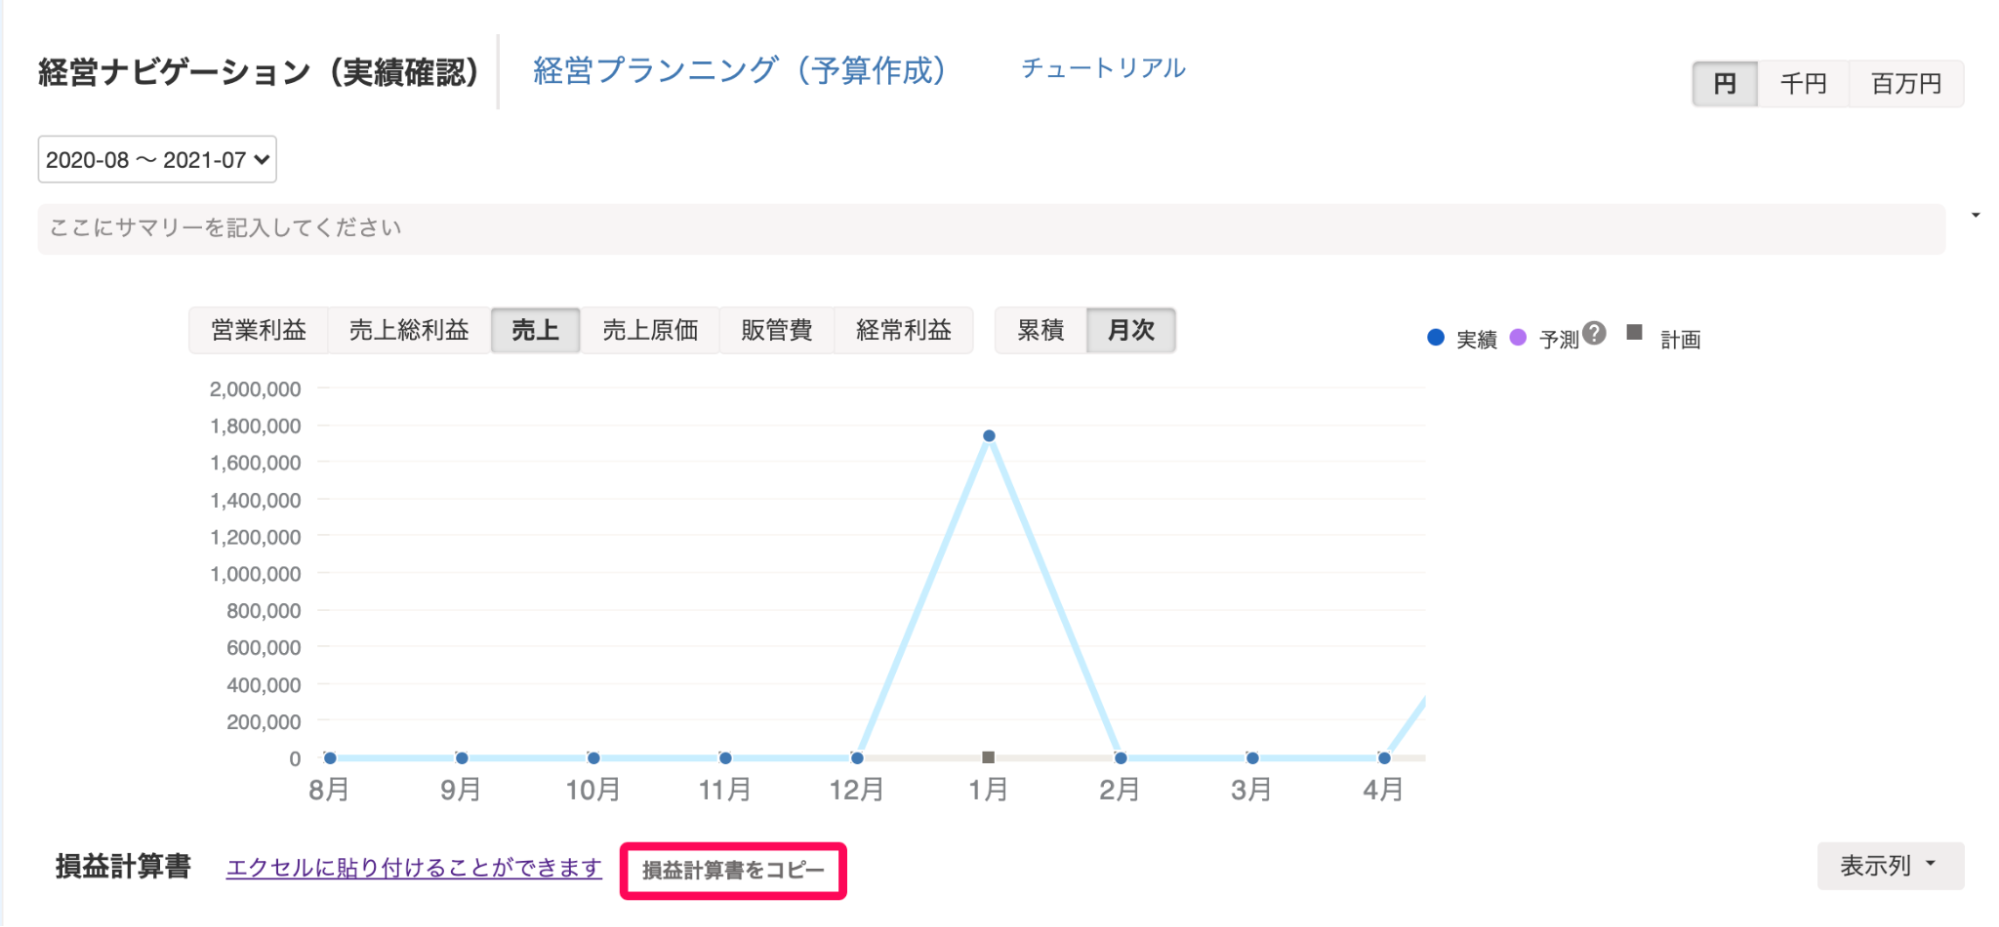Open エクセルに貼り付けることができます link

[x=414, y=868]
